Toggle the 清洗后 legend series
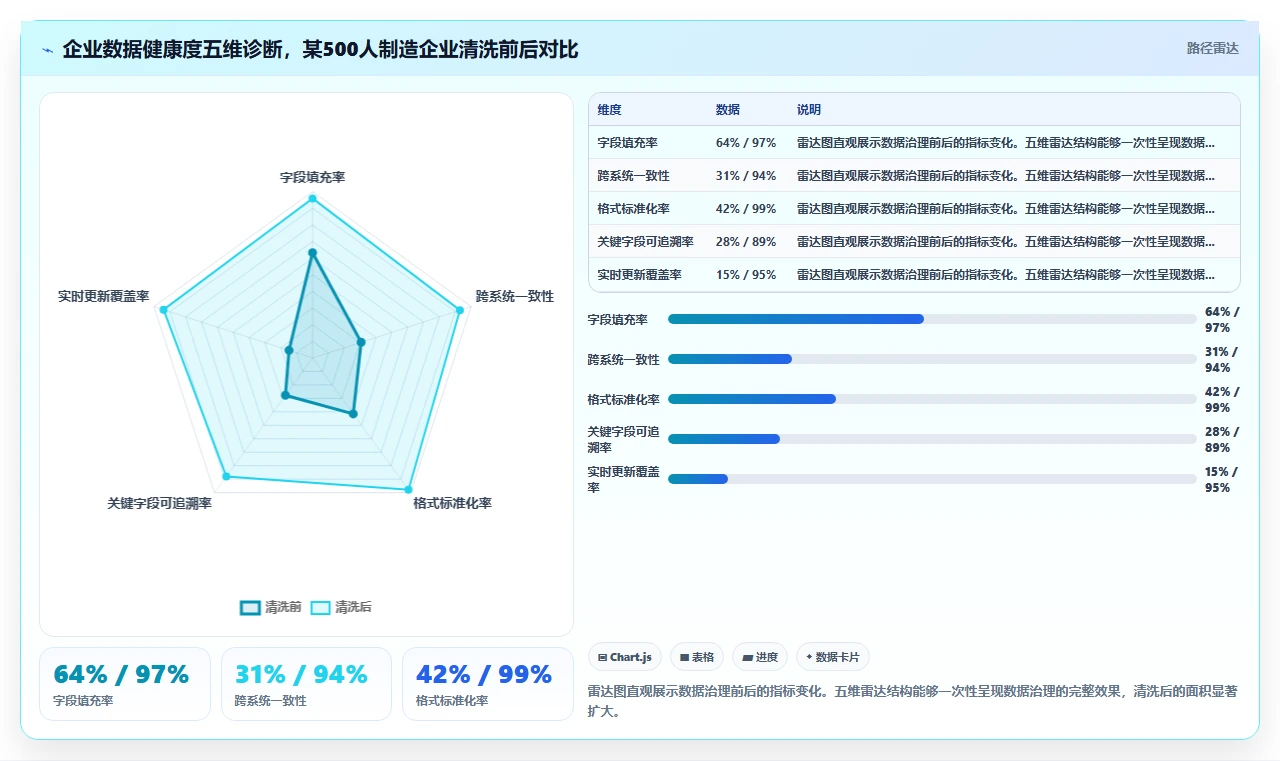Image resolution: width=1280 pixels, height=761 pixels. pyautogui.click(x=341, y=607)
